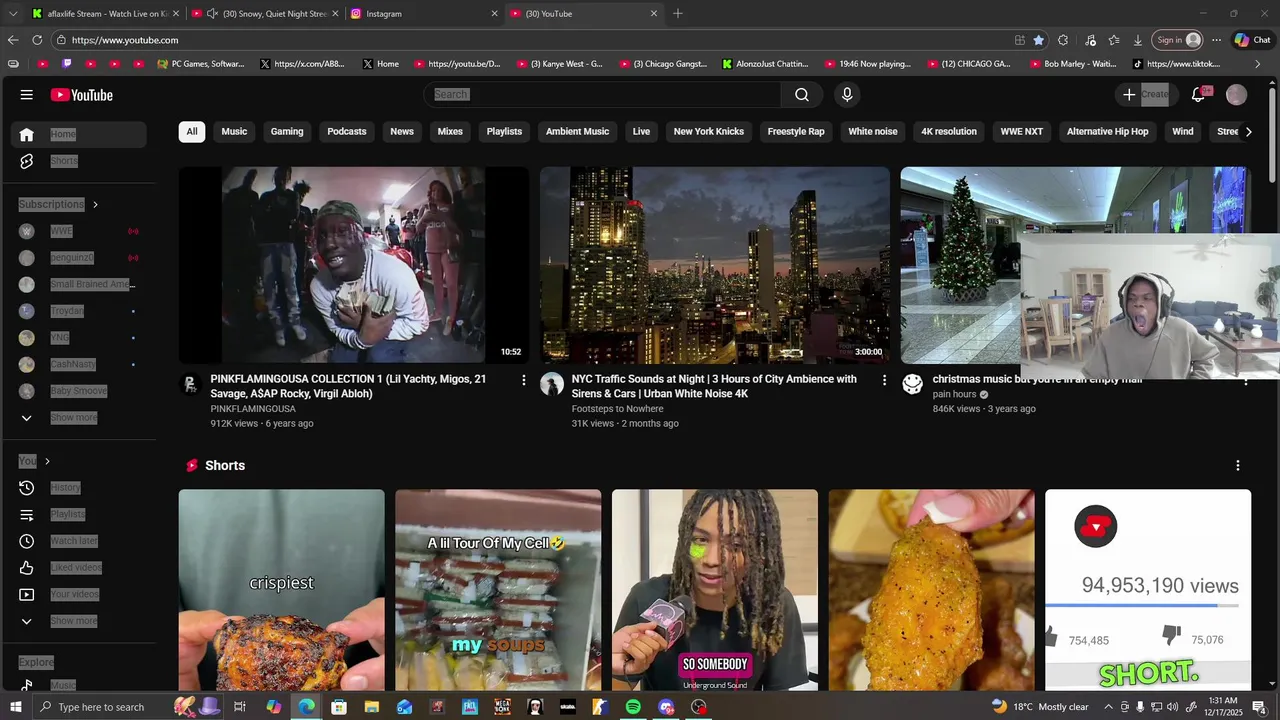Image resolution: width=1280 pixels, height=720 pixels.
Task: Click the search magnifier button
Action: coord(802,94)
